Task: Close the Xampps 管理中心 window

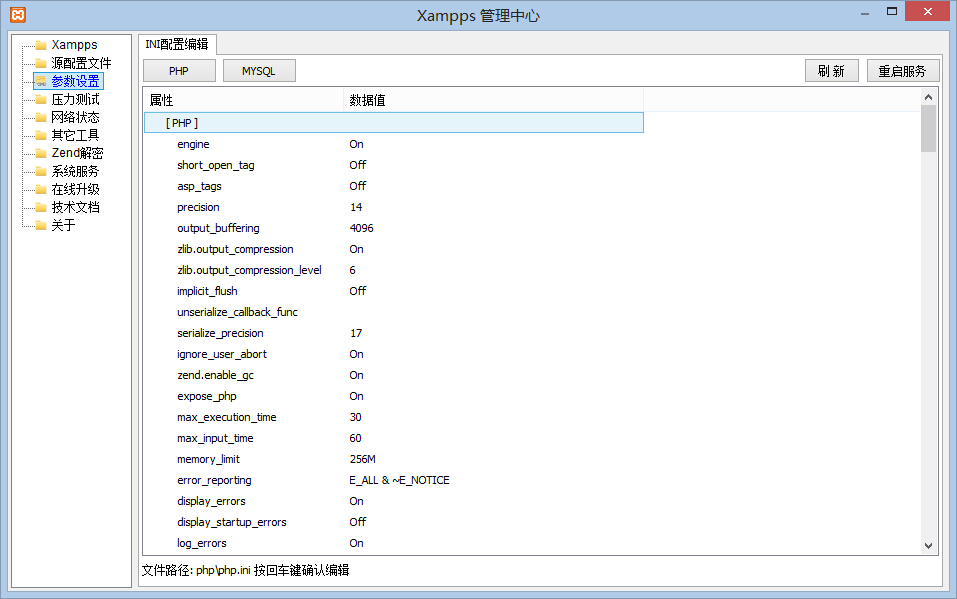Action: pos(927,12)
